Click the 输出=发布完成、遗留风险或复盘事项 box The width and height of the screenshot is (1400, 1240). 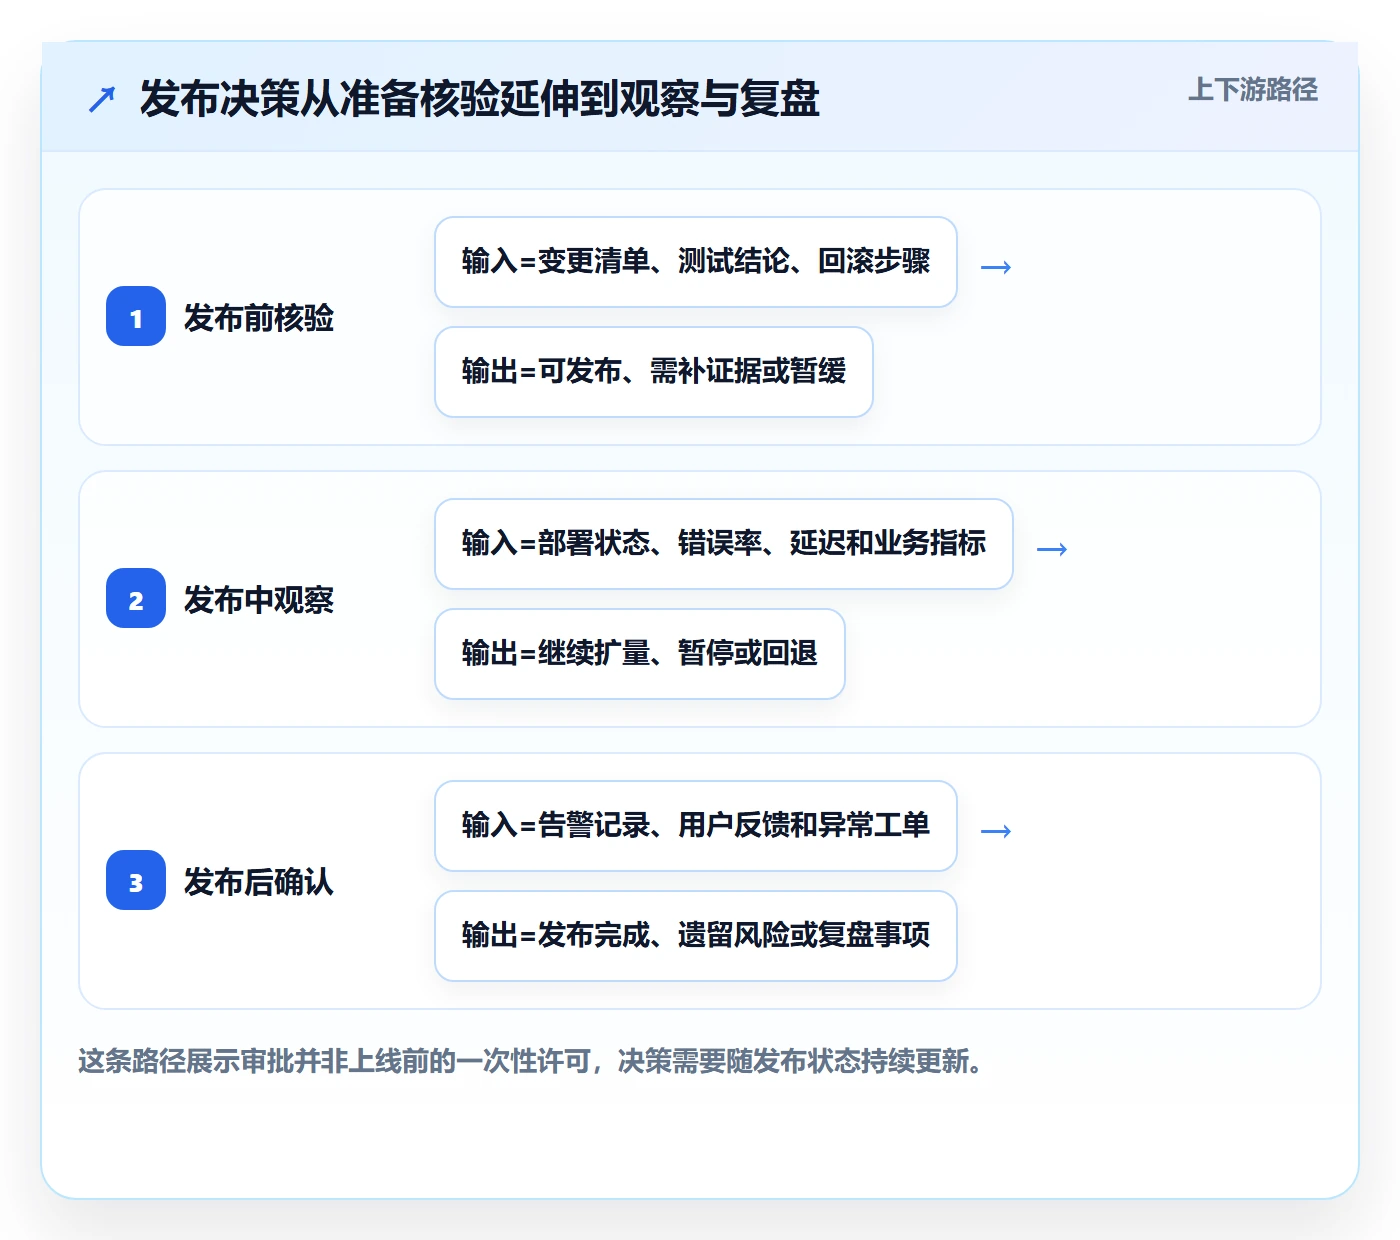(x=696, y=936)
